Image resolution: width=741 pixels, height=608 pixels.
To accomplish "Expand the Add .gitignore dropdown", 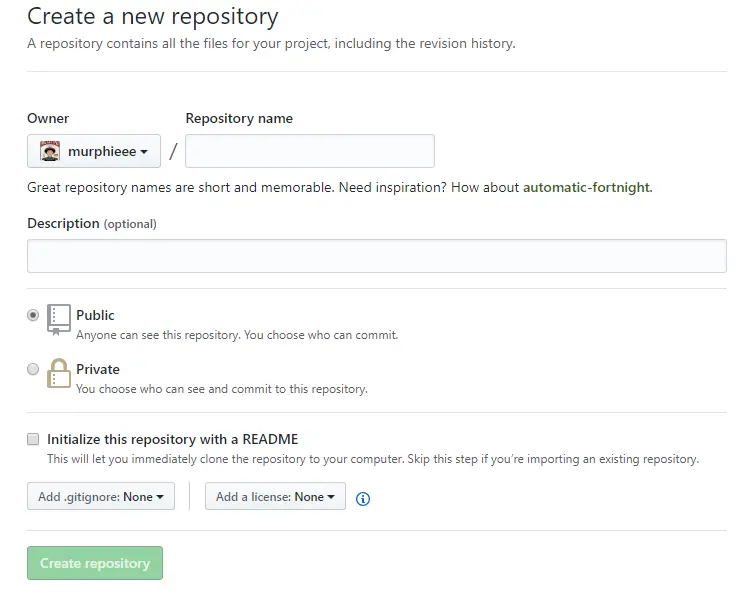I will click(101, 496).
